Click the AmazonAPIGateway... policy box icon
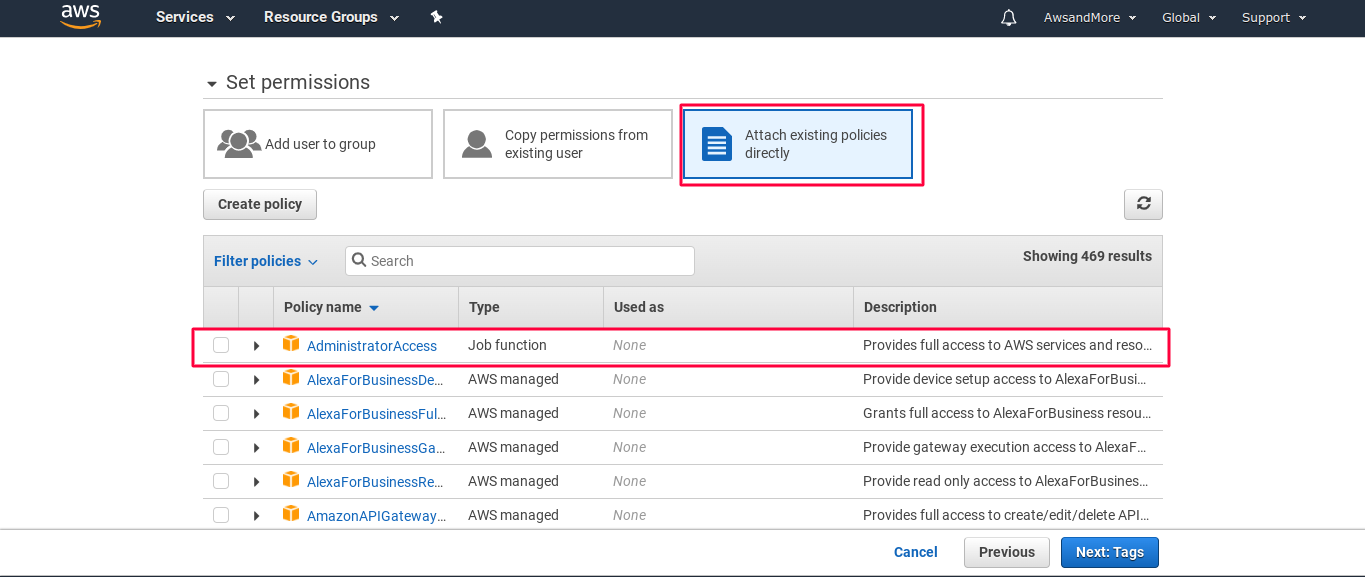The width and height of the screenshot is (1365, 577). pos(291,514)
